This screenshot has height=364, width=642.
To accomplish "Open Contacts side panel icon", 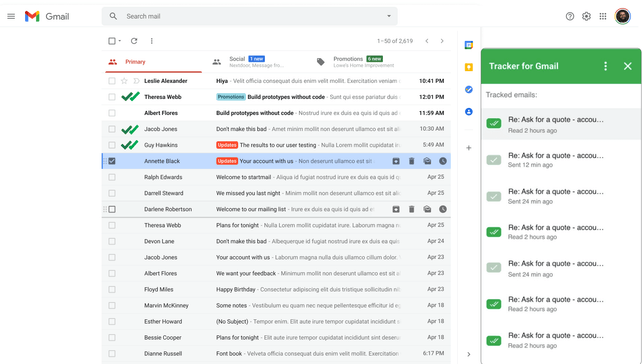I will click(469, 111).
